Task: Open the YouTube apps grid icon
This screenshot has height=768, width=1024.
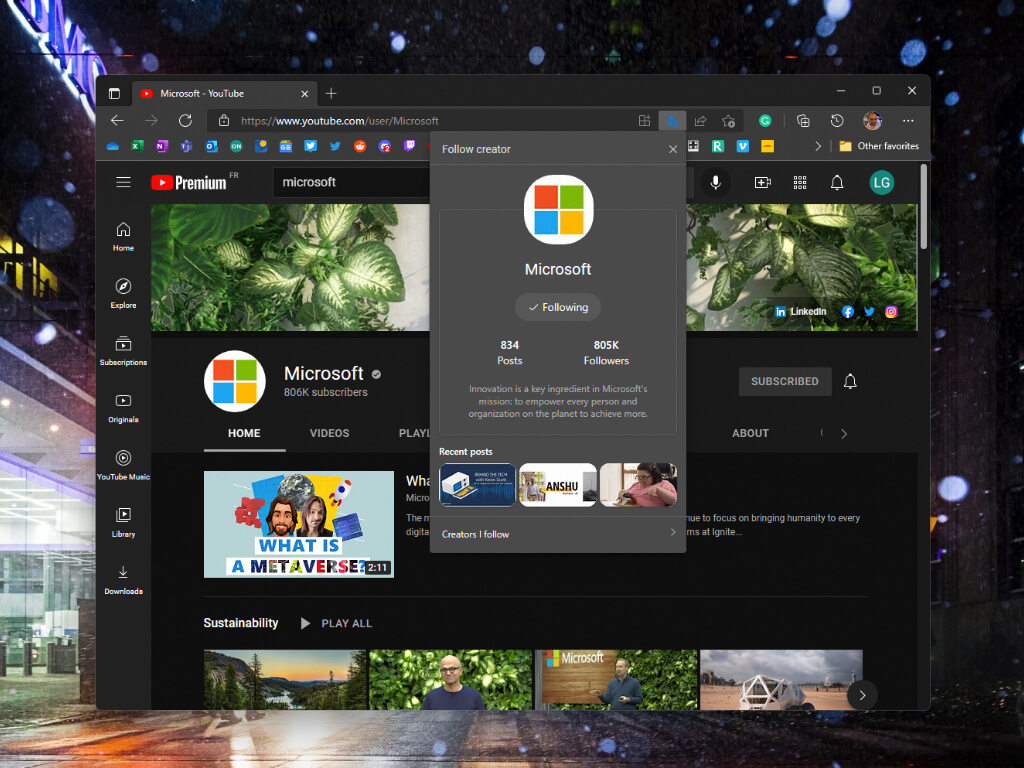Action: tap(799, 183)
